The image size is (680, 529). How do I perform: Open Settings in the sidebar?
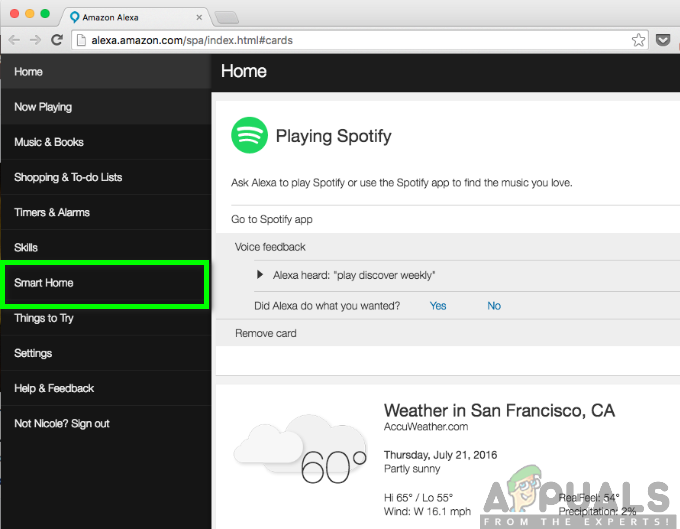tap(106, 353)
